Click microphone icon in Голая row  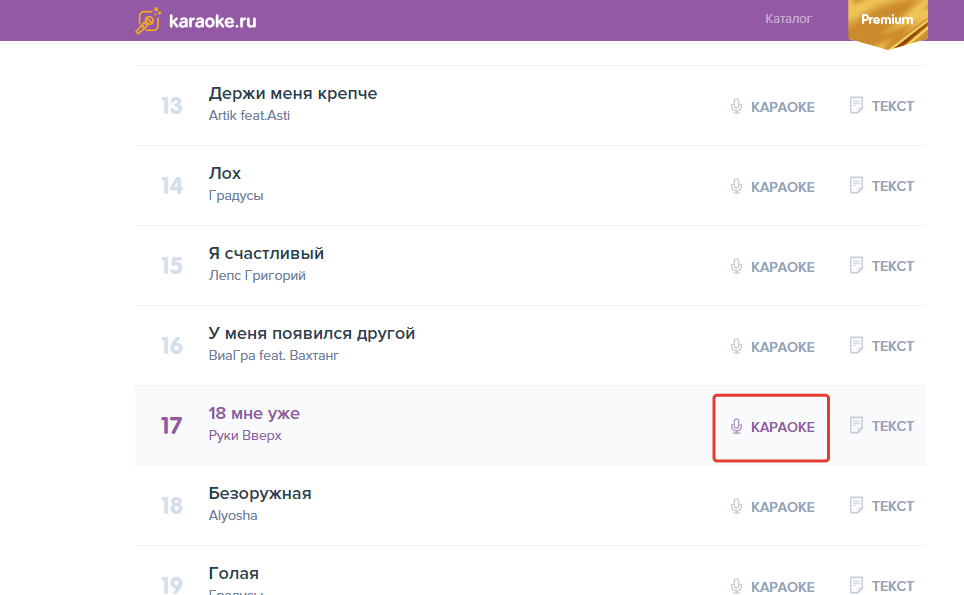[x=736, y=586]
